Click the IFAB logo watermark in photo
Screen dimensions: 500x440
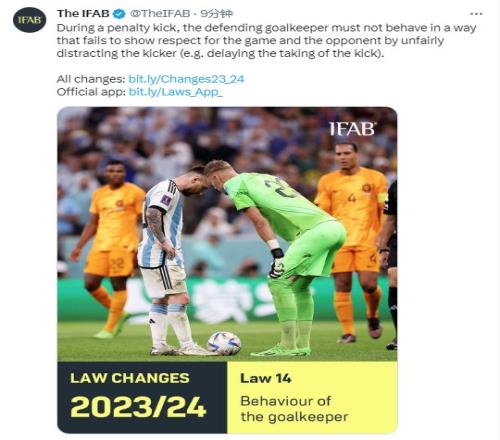(x=353, y=129)
